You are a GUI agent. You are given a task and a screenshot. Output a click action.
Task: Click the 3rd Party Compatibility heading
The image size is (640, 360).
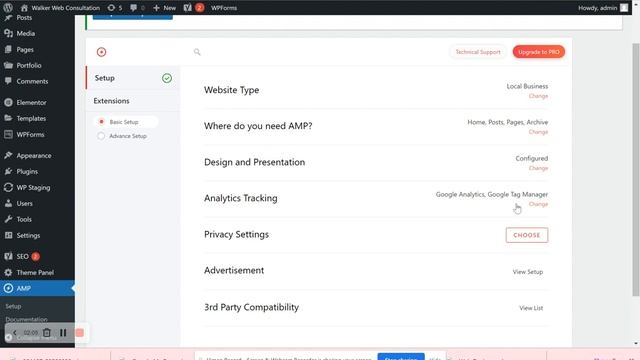pos(251,307)
